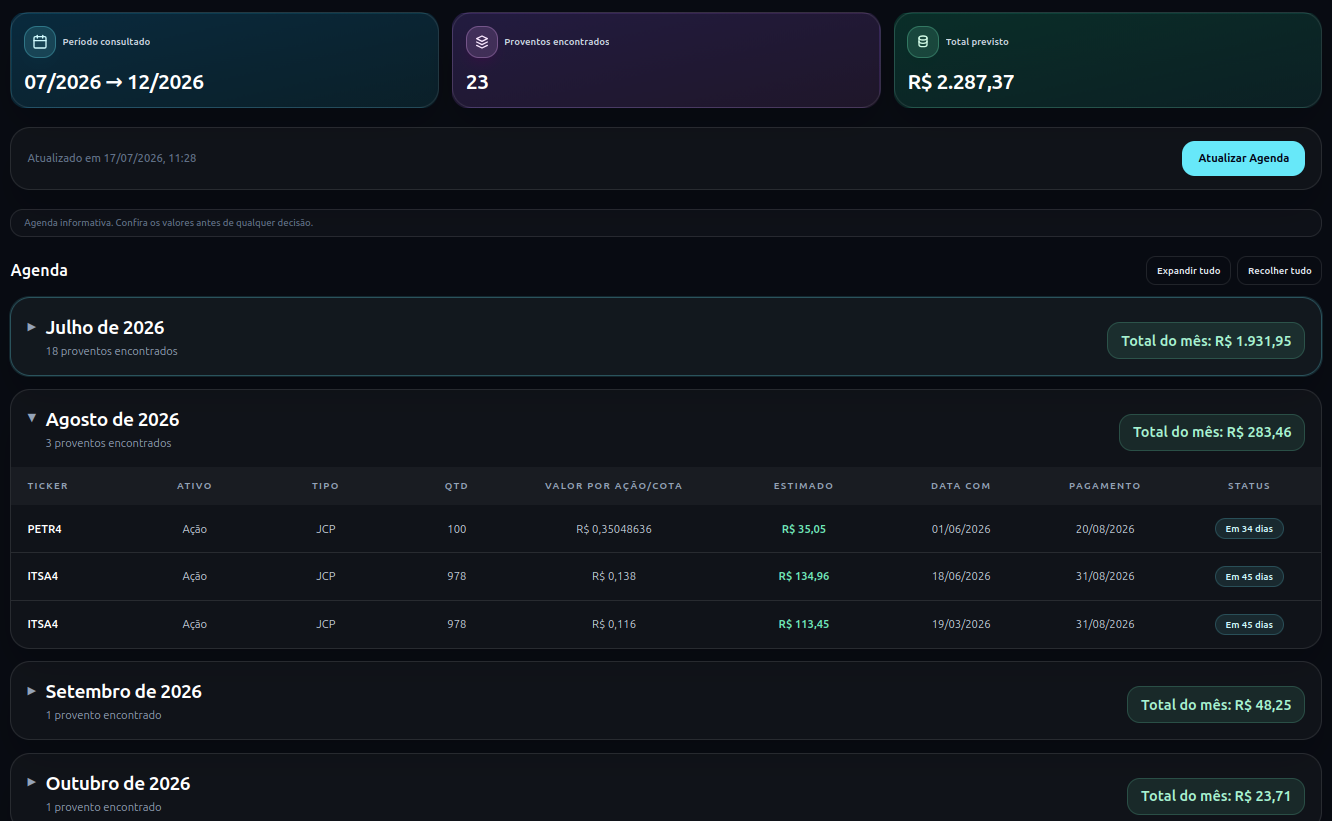Click the TICKER column header
The image size is (1332, 821).
[x=48, y=486]
